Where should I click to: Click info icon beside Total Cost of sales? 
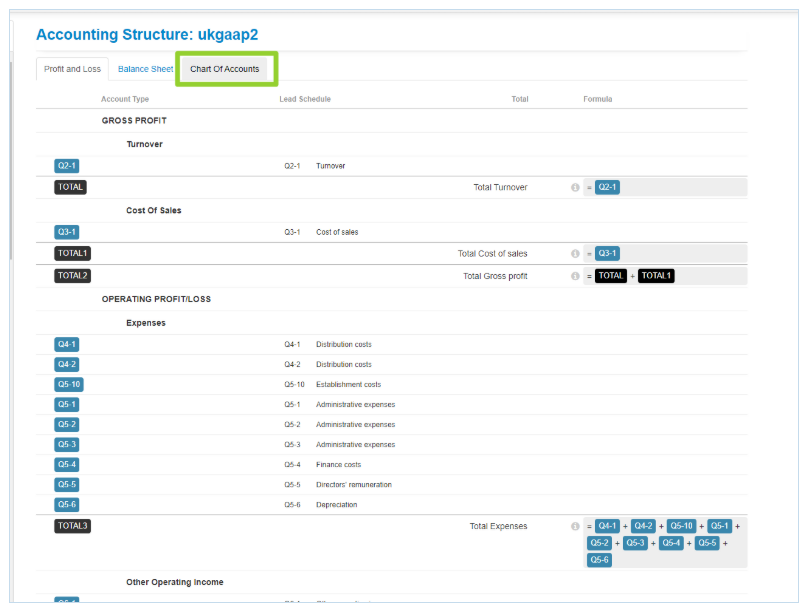pyautogui.click(x=575, y=254)
